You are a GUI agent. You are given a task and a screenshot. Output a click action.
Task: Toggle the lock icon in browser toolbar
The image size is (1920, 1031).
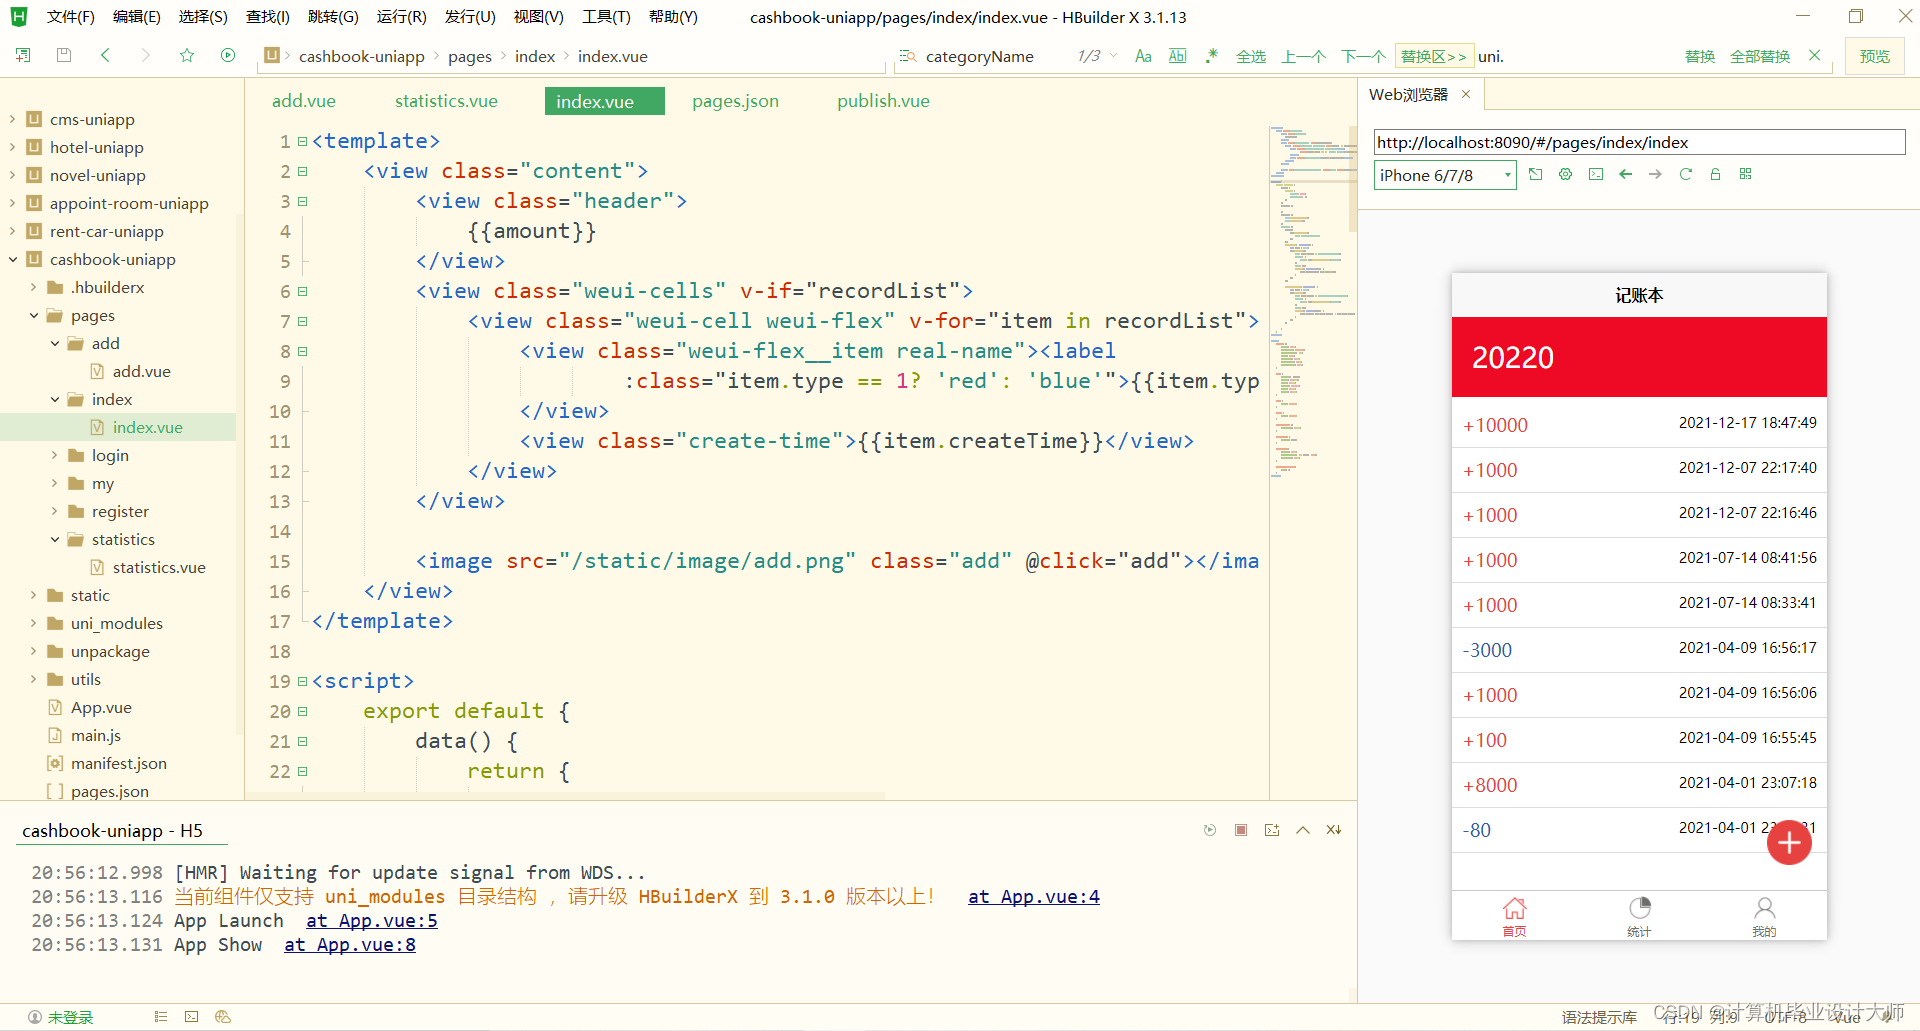[1715, 174]
